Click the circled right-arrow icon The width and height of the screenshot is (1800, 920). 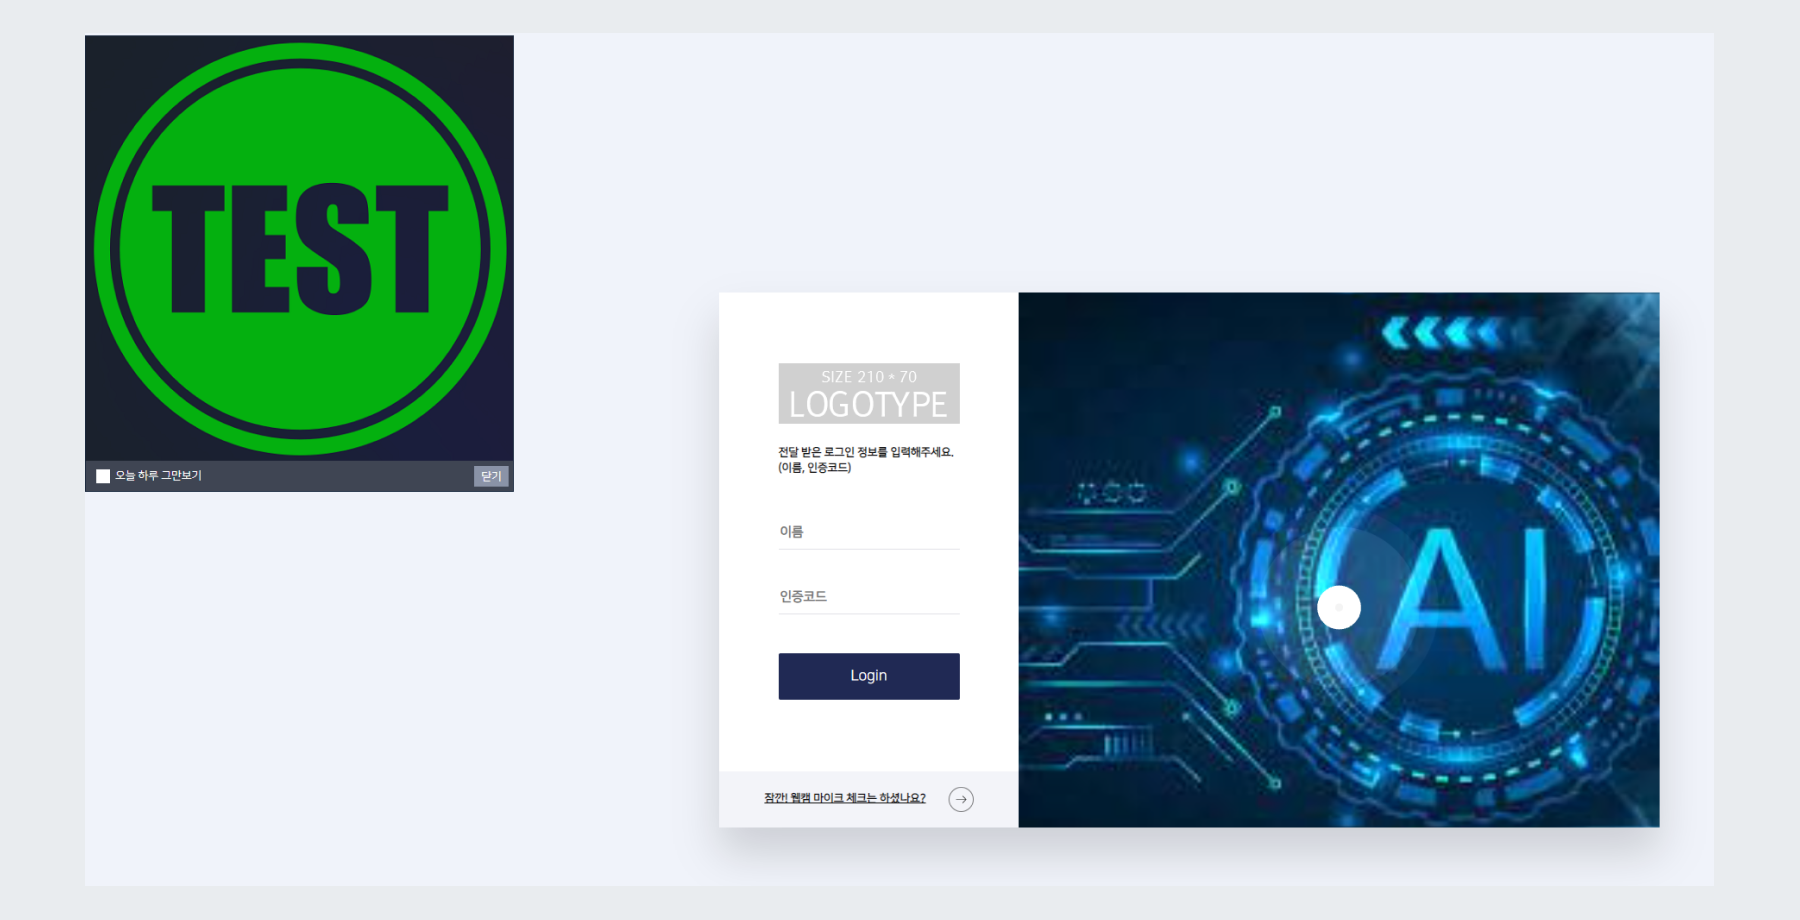(961, 799)
